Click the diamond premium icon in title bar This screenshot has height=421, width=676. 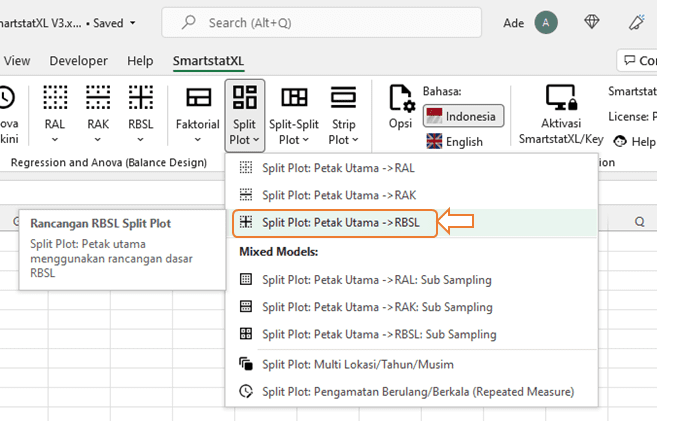click(592, 22)
